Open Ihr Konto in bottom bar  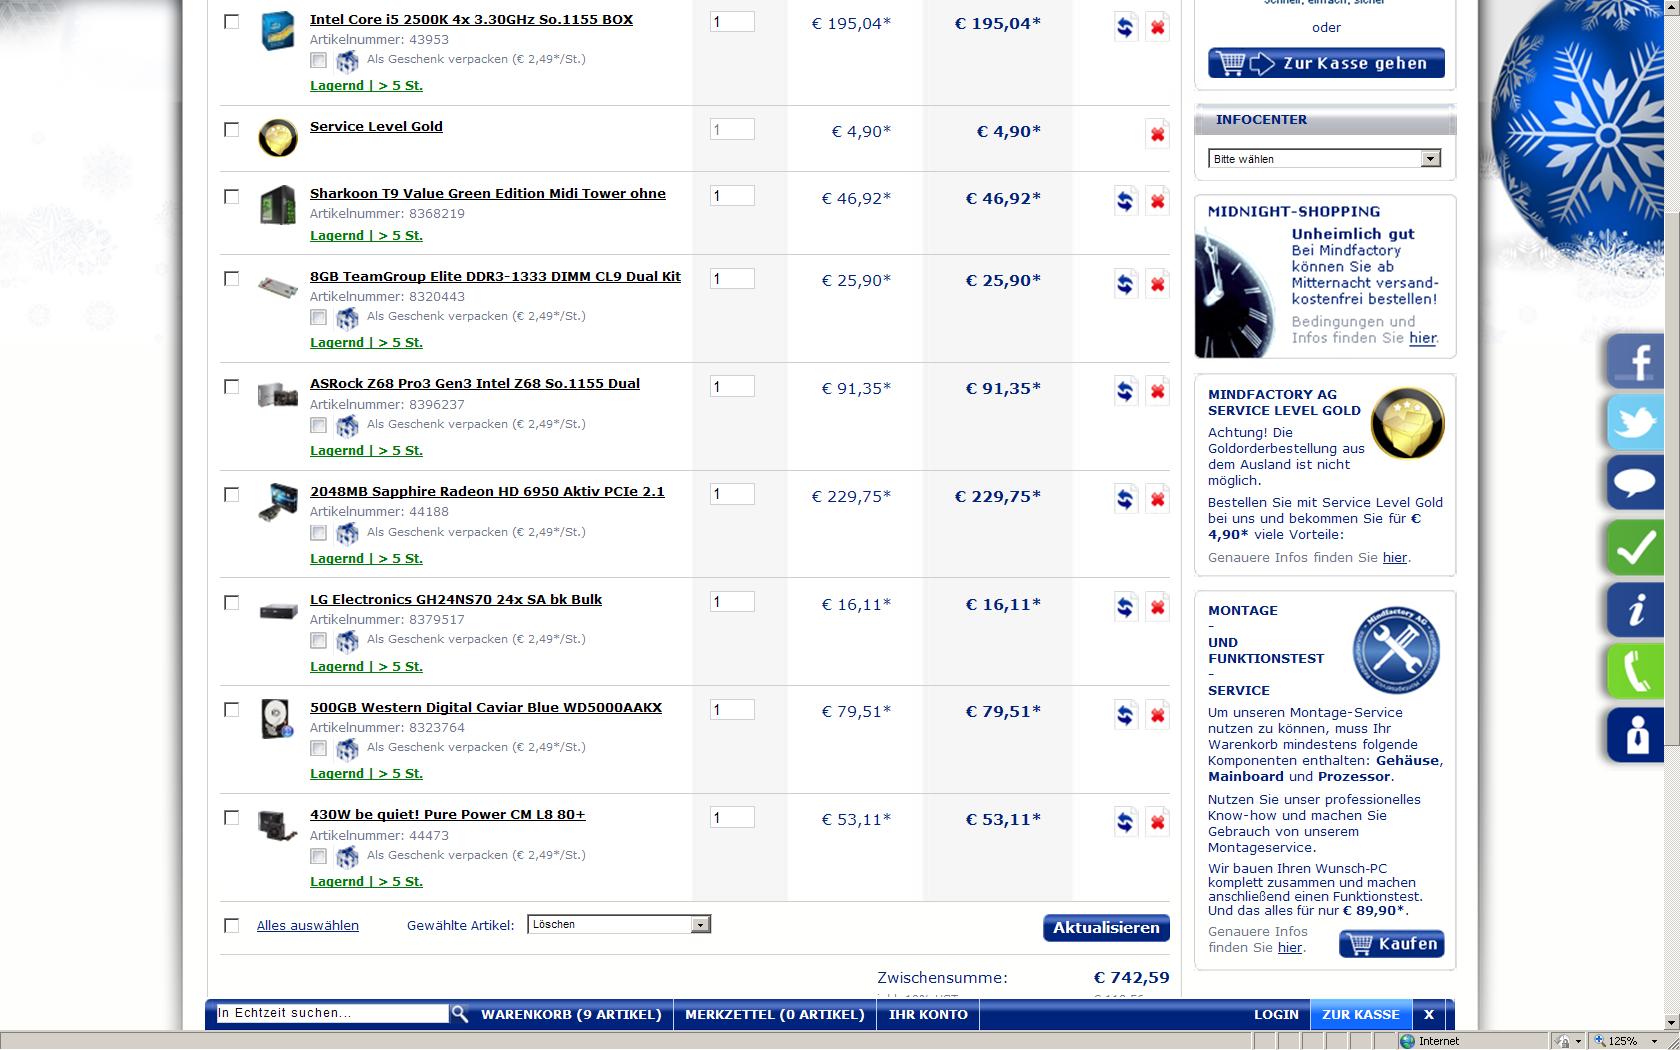928,1014
